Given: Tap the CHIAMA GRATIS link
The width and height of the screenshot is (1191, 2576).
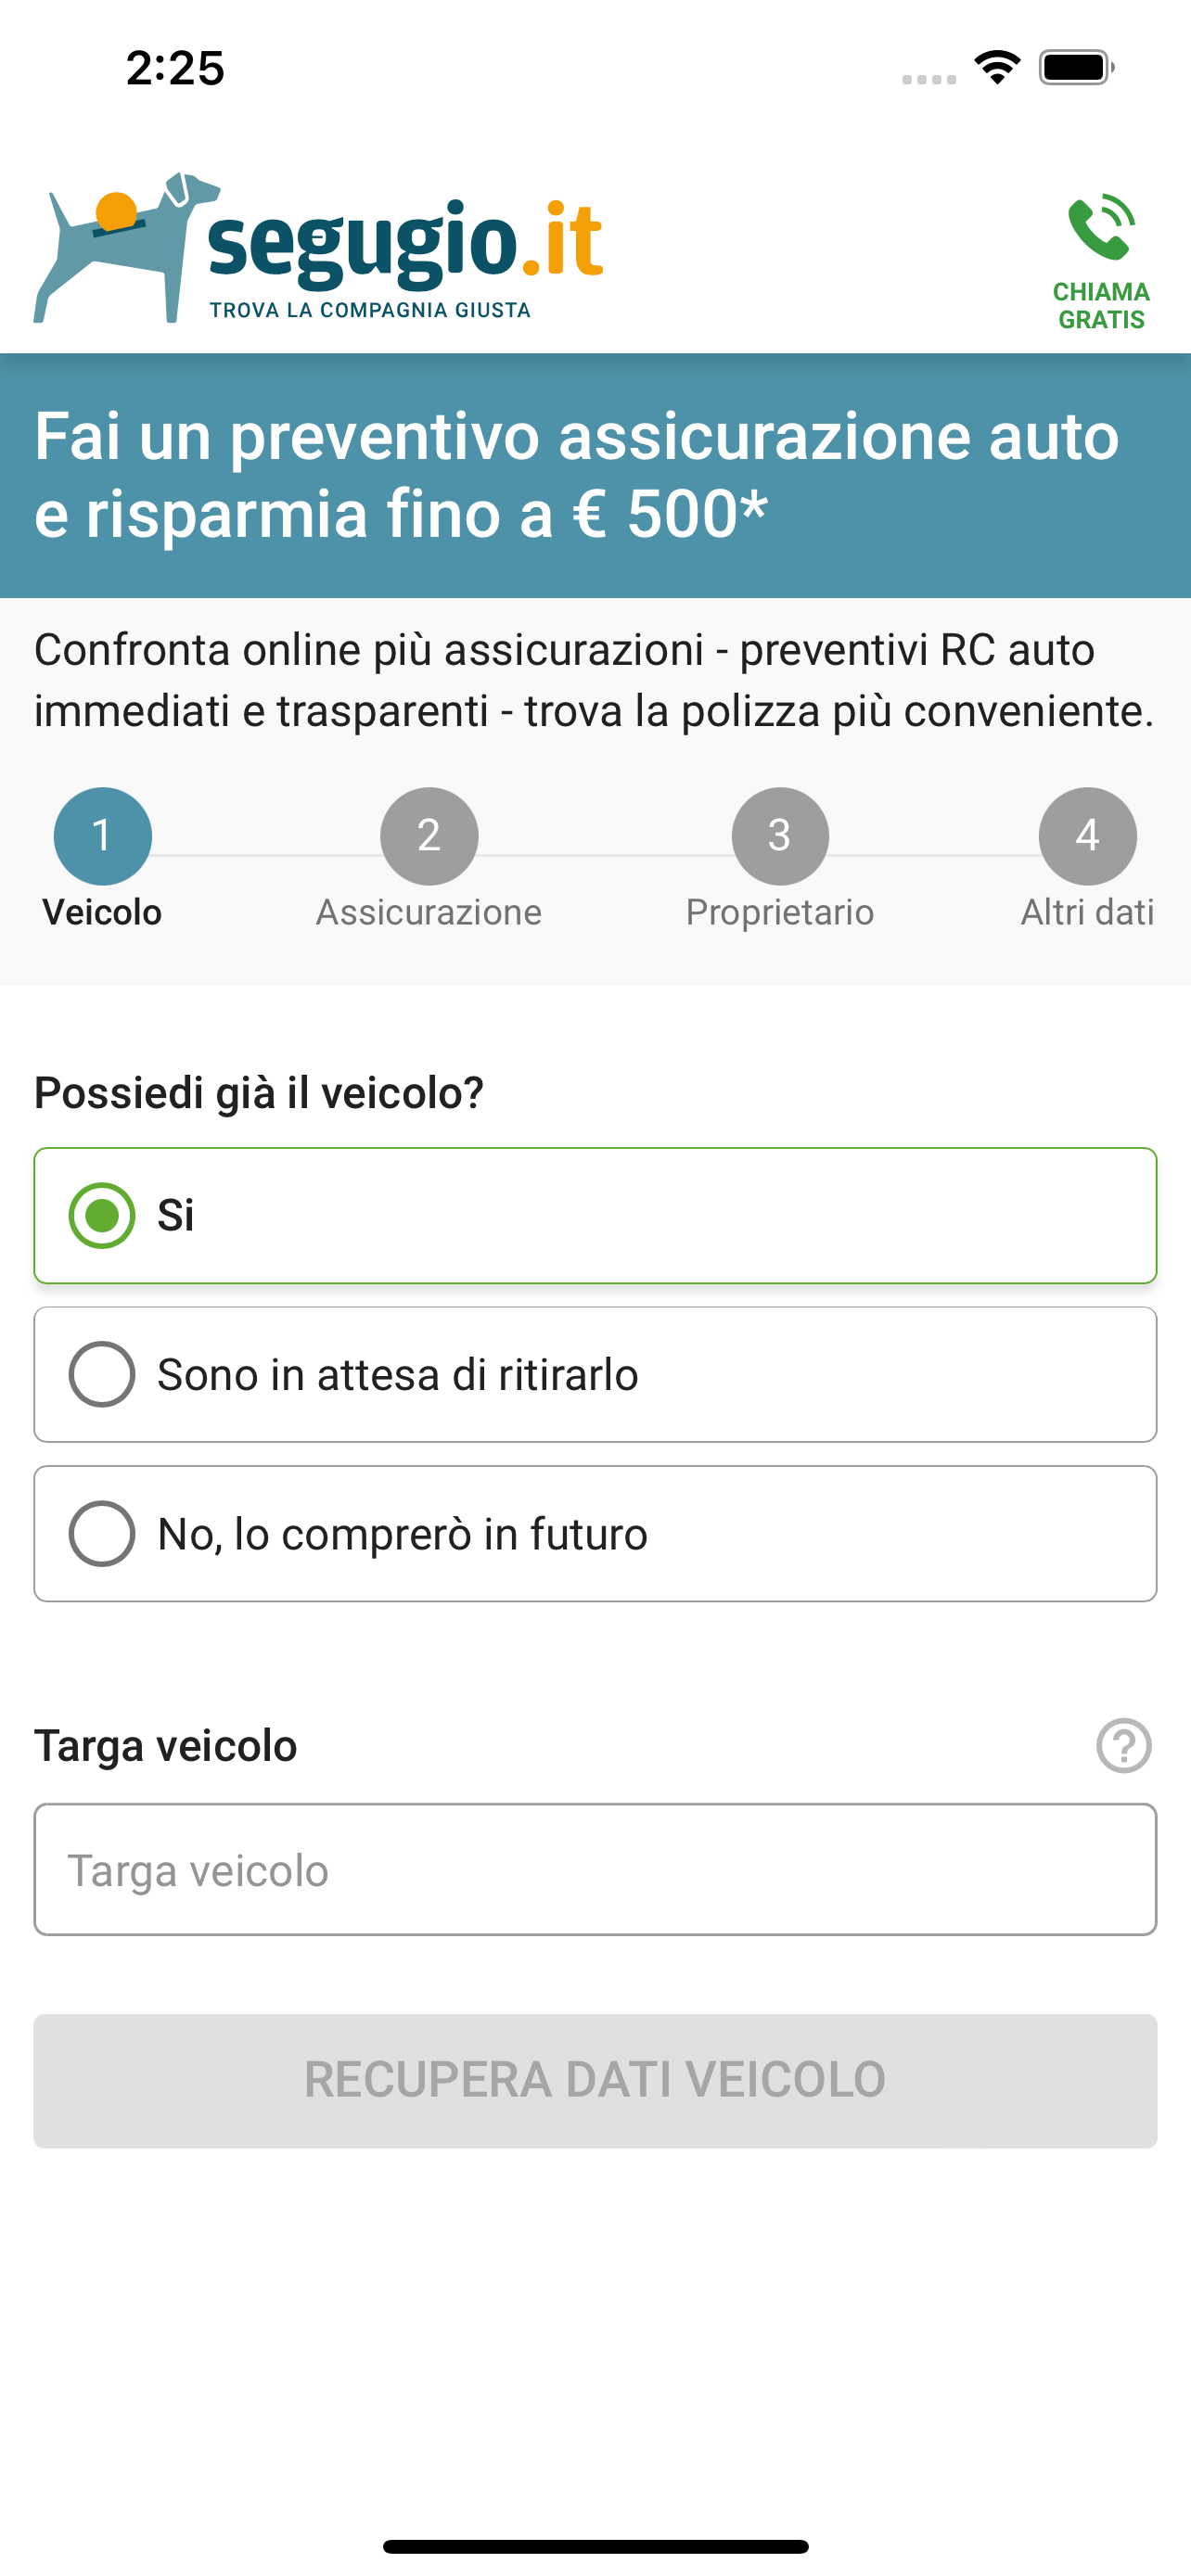Looking at the screenshot, I should 1100,305.
